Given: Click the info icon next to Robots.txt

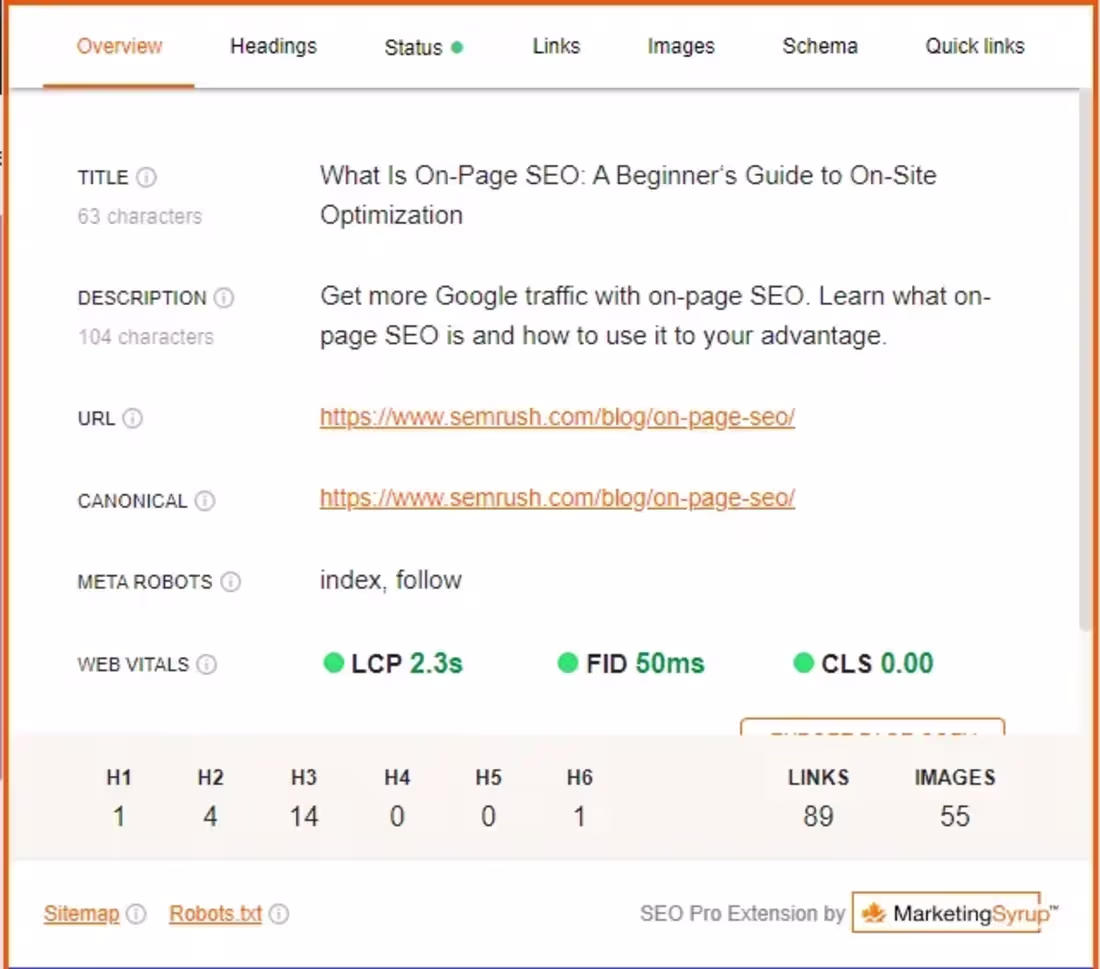Looking at the screenshot, I should click(x=279, y=914).
